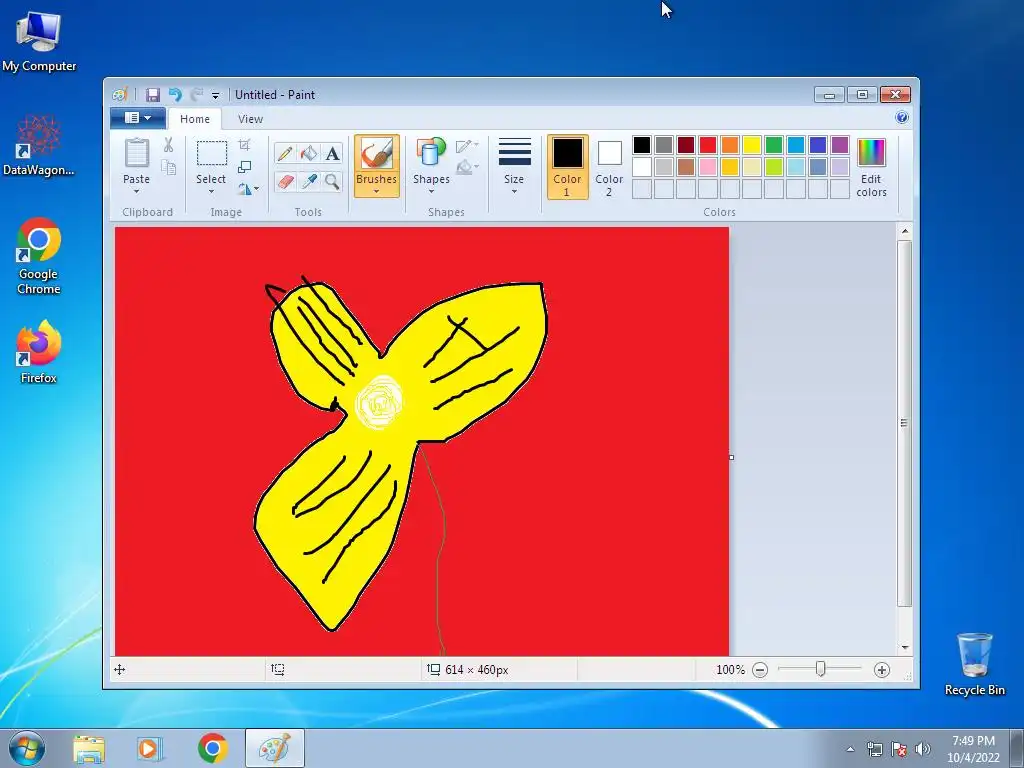The image size is (1024, 768).
Task: Open Paint Help question mark icon
Action: [902, 118]
